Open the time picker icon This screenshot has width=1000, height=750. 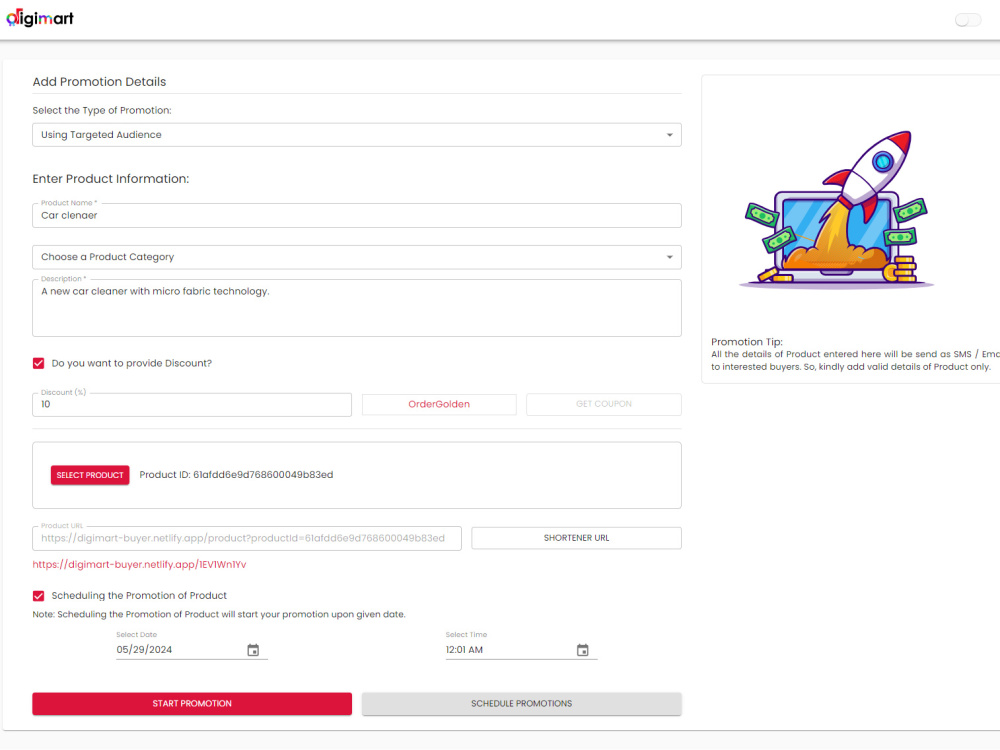coord(582,650)
